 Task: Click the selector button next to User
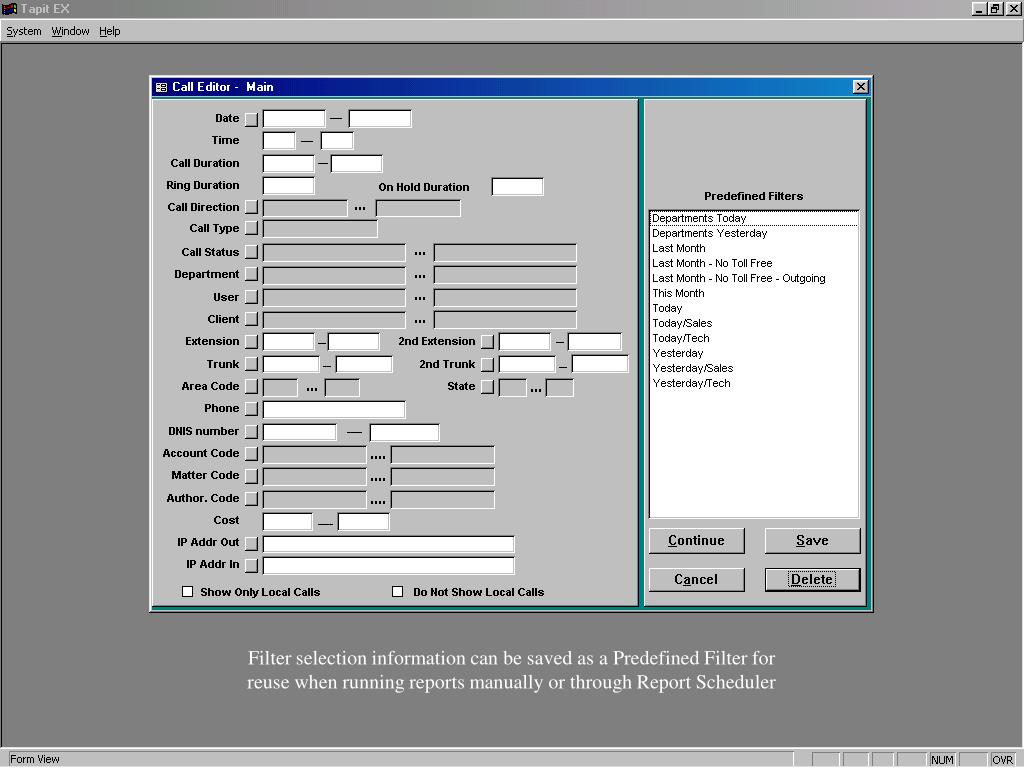251,298
